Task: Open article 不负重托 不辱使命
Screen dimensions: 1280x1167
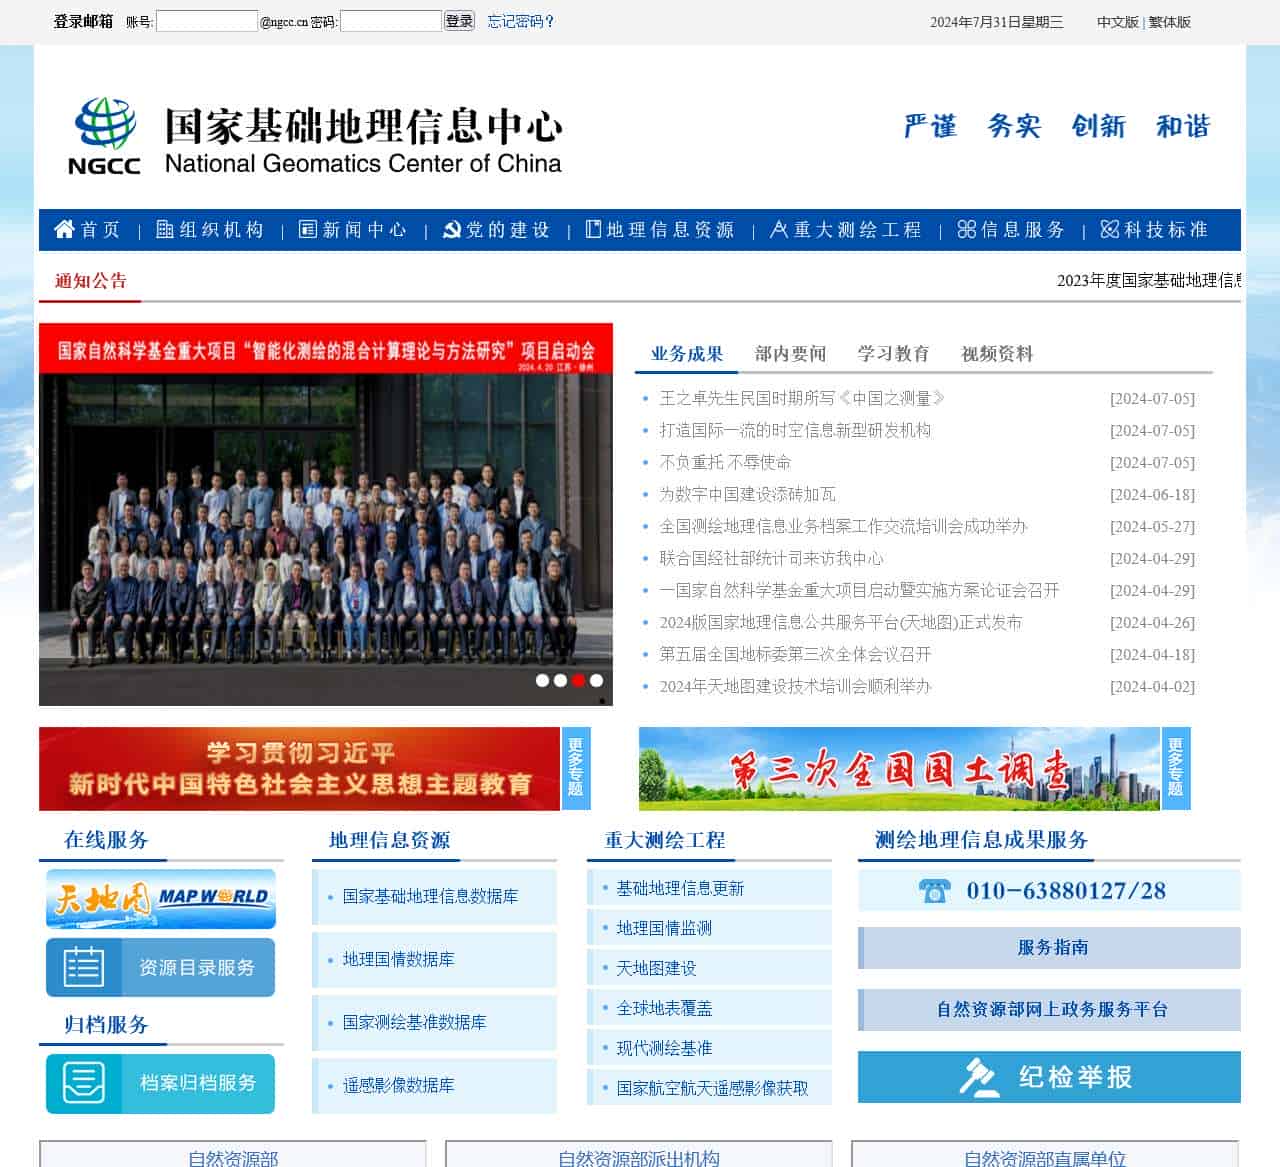Action: tap(725, 462)
